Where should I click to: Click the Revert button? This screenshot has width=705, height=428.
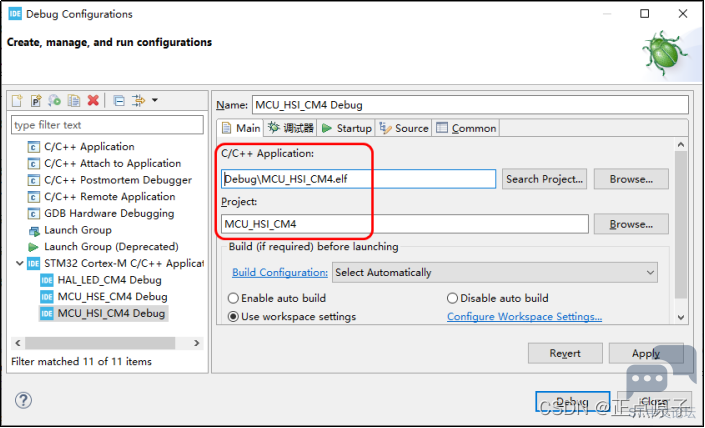pyautogui.click(x=565, y=353)
